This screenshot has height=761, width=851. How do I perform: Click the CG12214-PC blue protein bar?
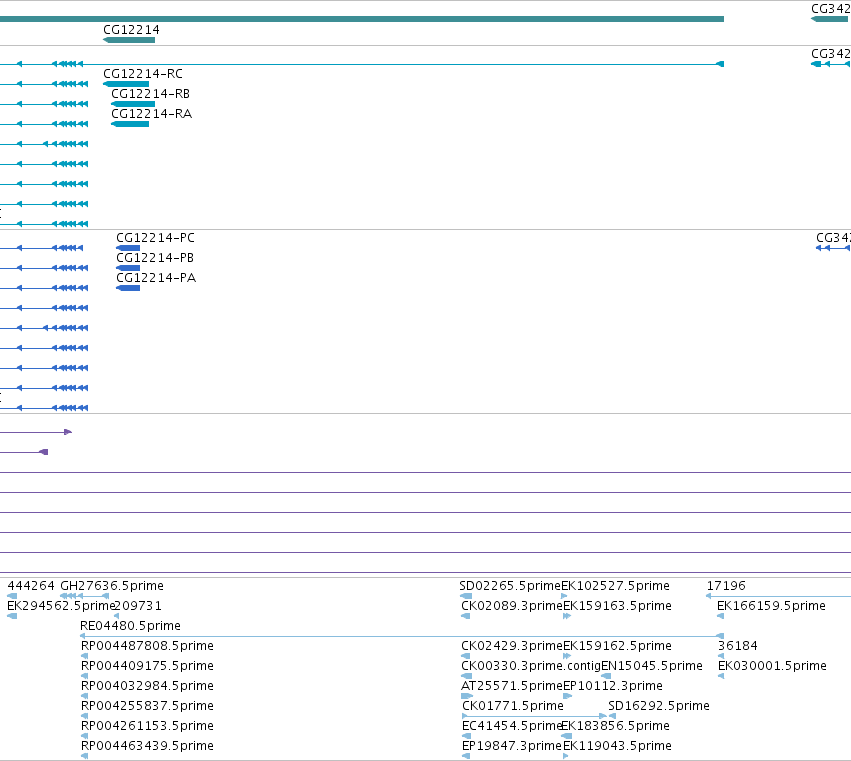tap(128, 248)
